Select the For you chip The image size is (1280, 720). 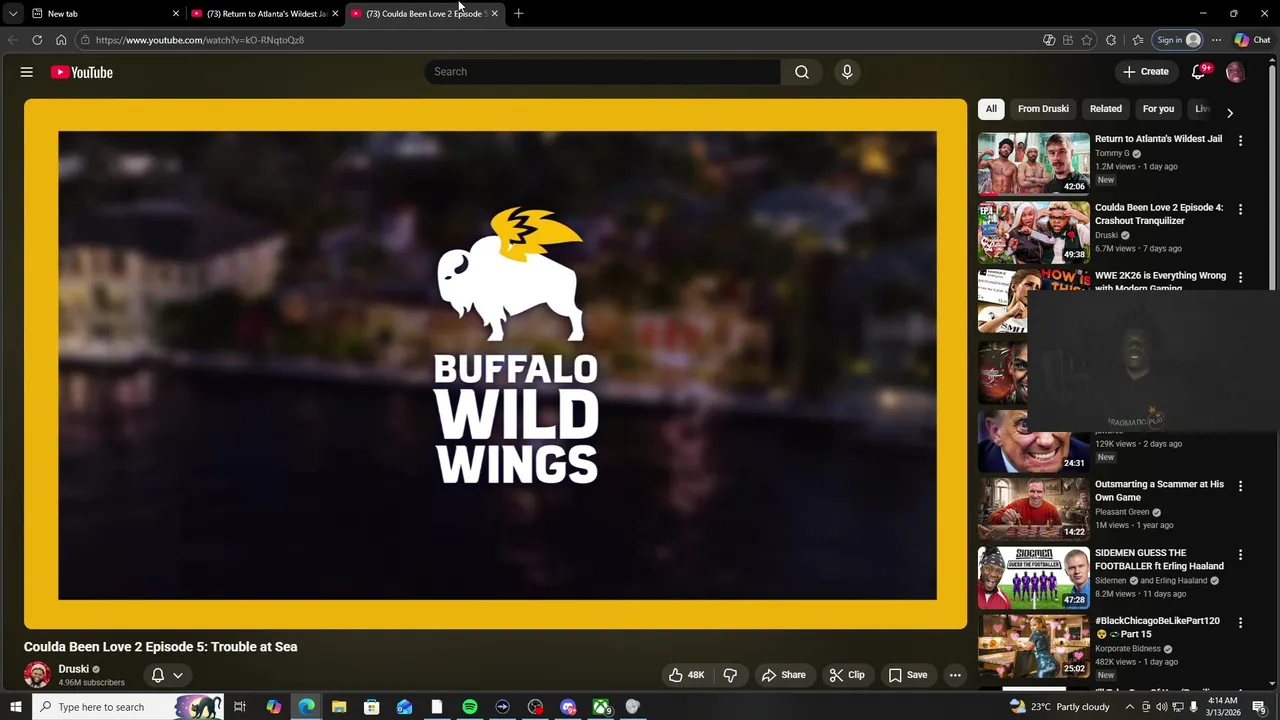(x=1158, y=109)
